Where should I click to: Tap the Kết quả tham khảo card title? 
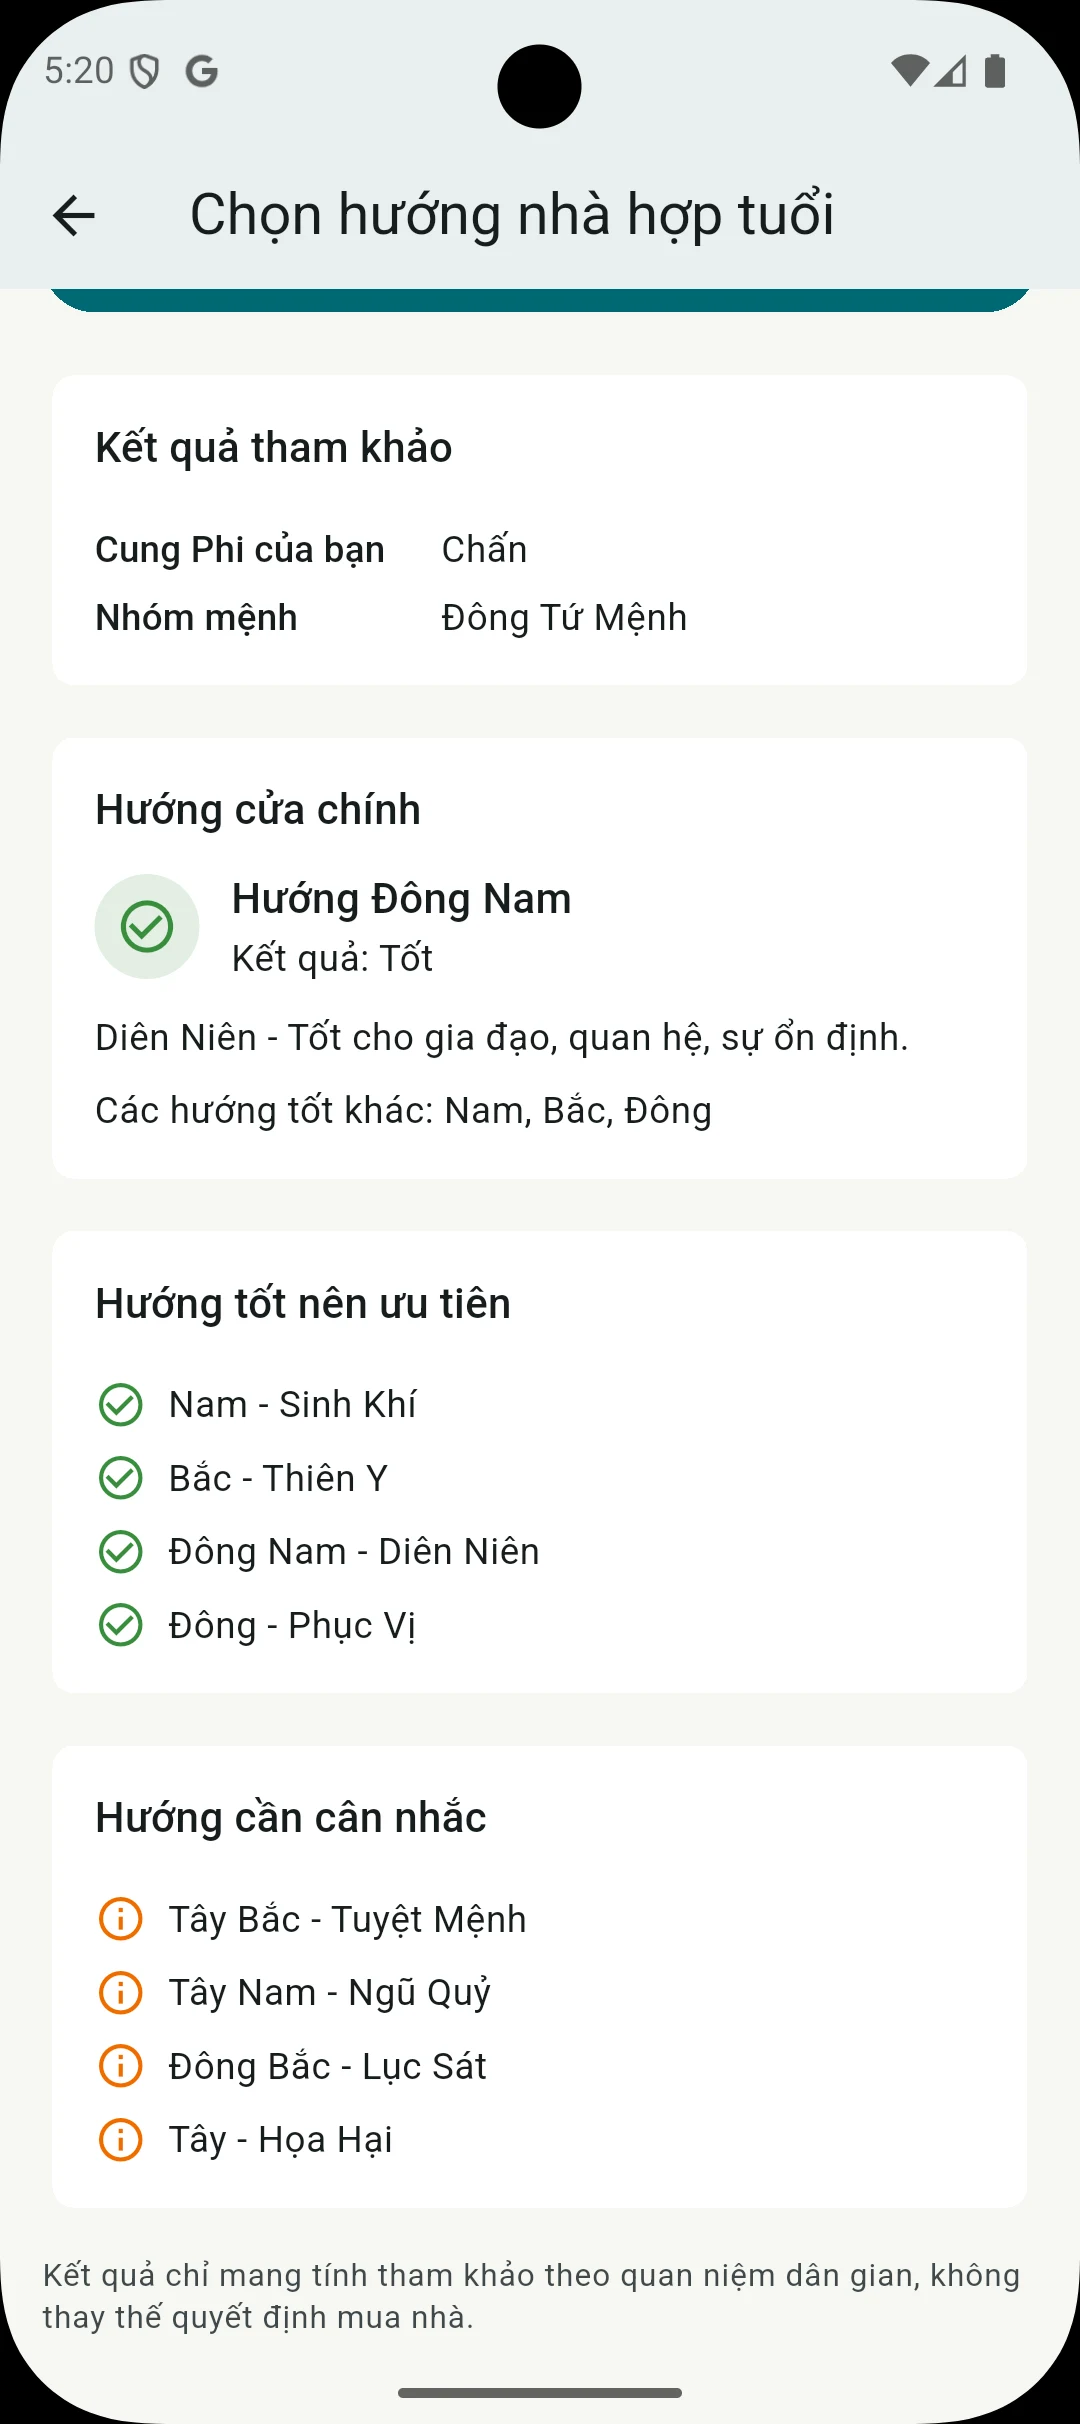[x=274, y=447]
